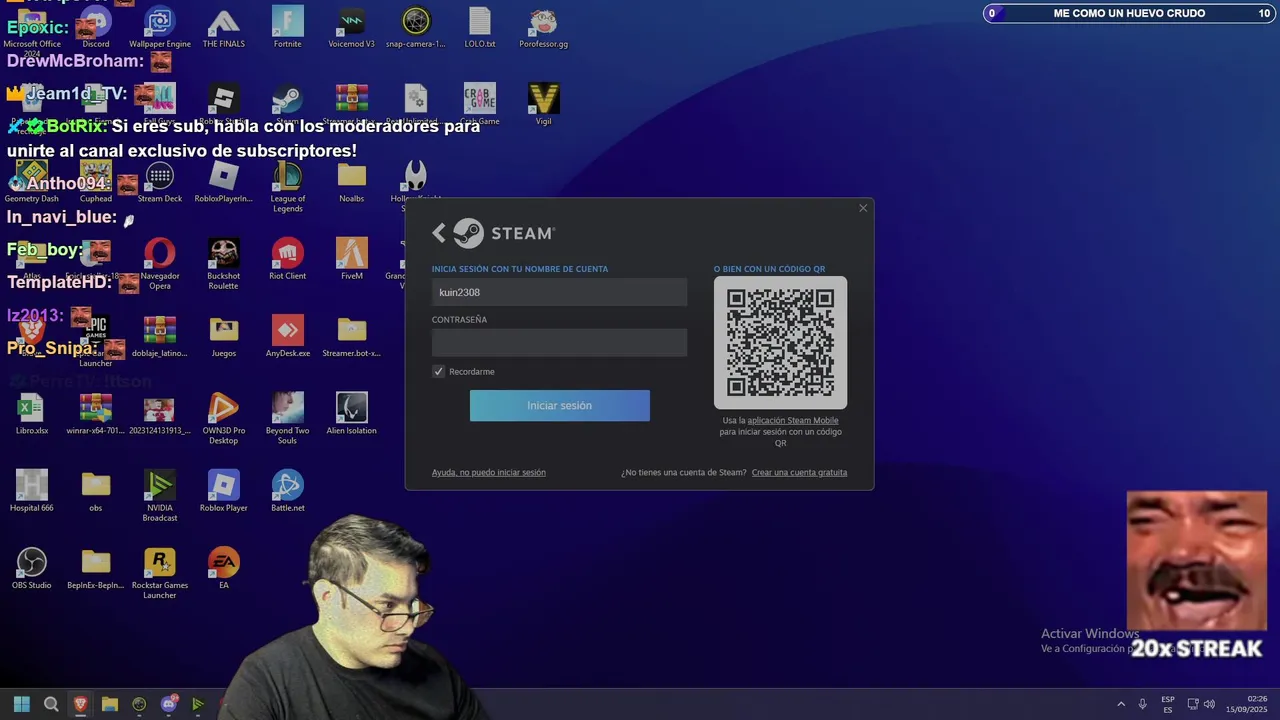Select the Vigil desktop icon
This screenshot has width=1280, height=720.
543,104
